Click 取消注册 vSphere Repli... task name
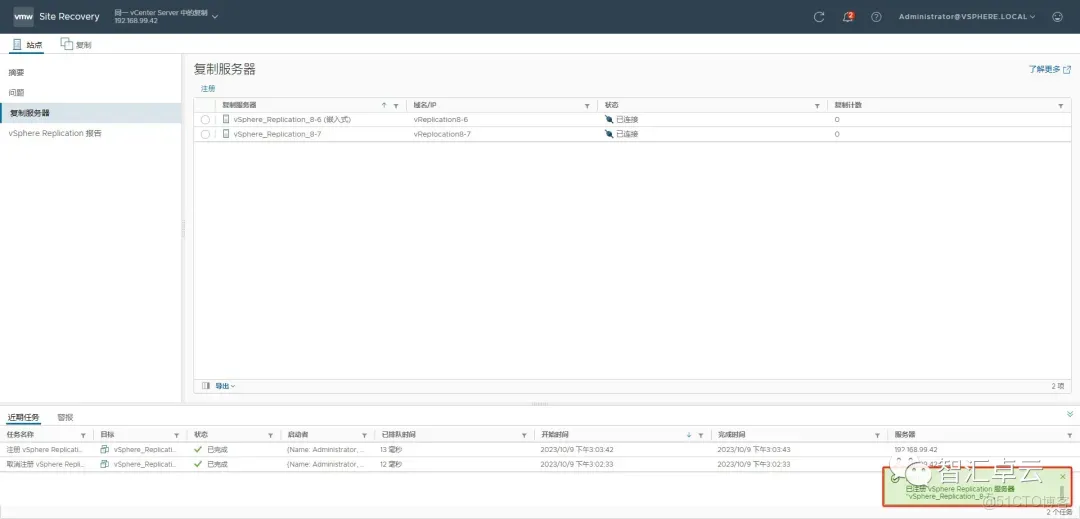 pos(45,464)
